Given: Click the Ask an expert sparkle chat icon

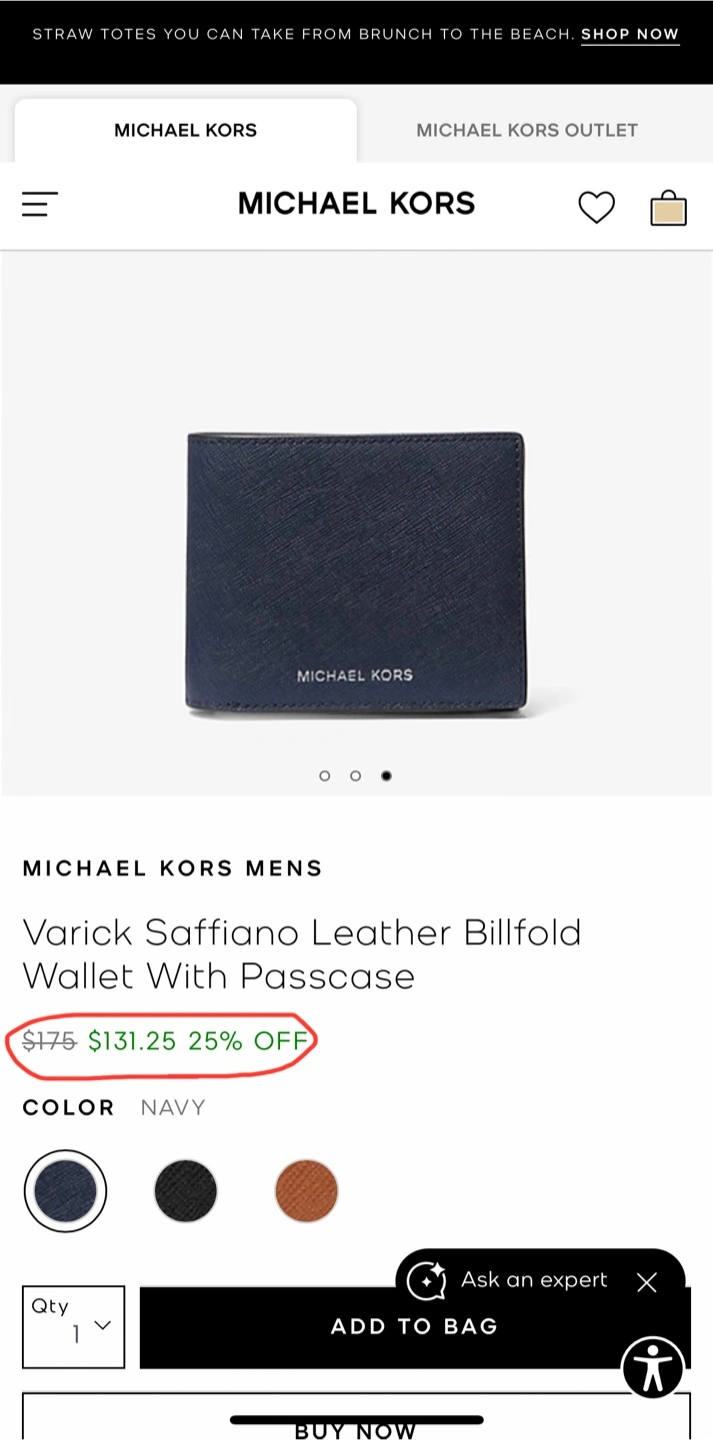Looking at the screenshot, I should click(427, 1281).
